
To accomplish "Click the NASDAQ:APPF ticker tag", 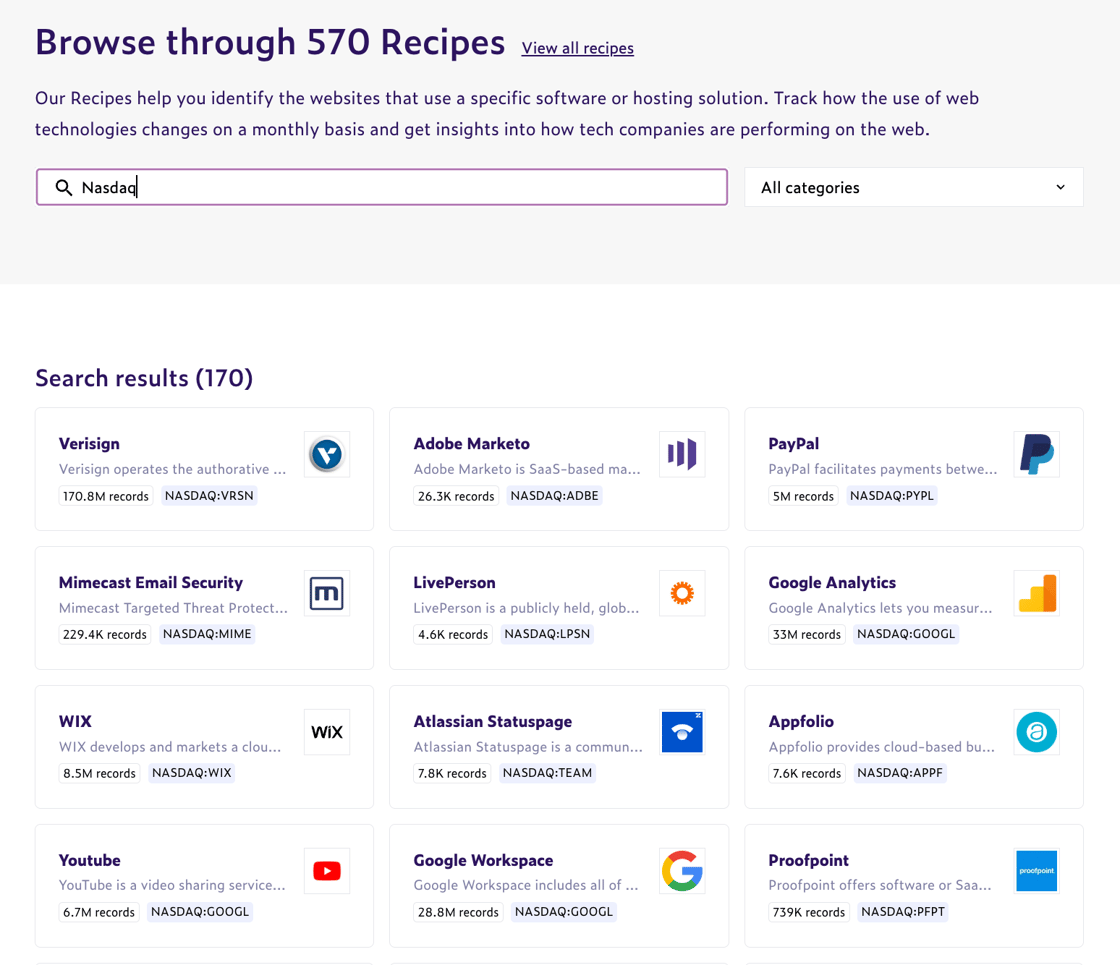I will click(900, 773).
